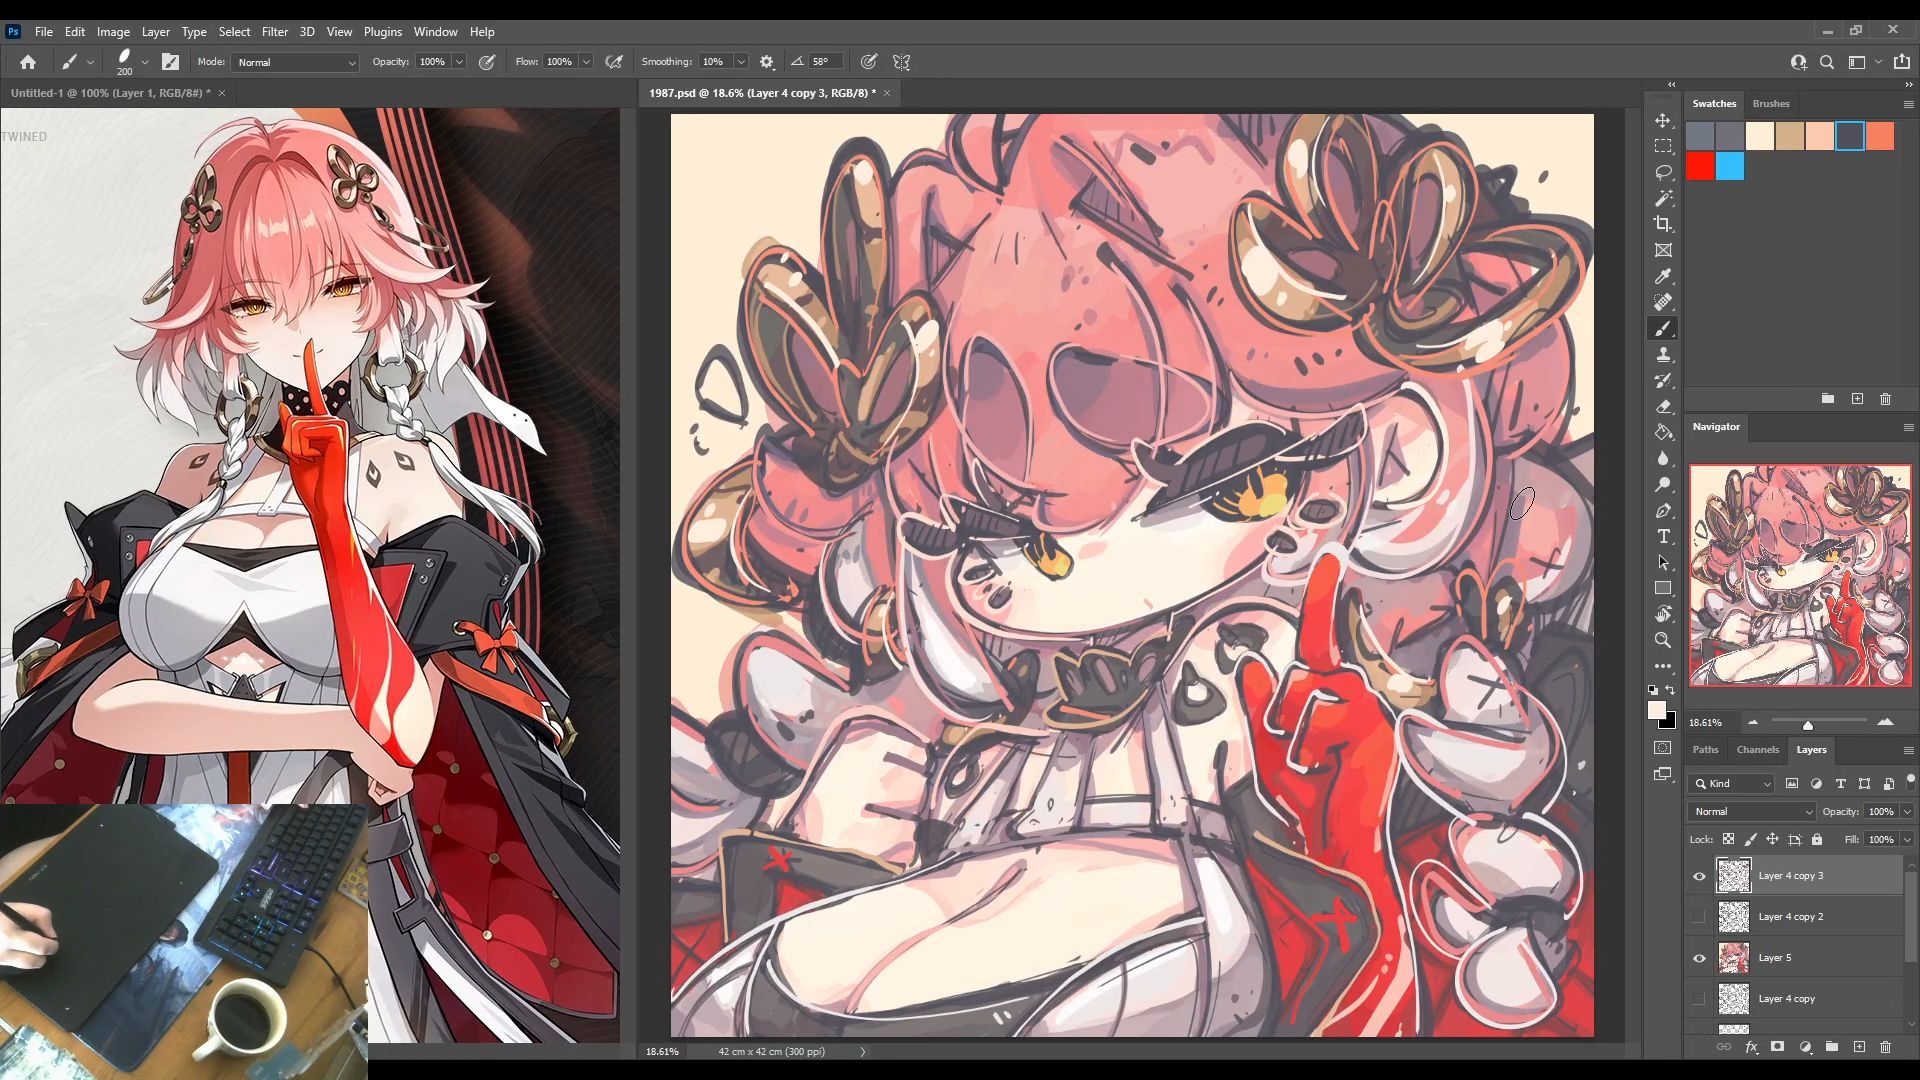Toggle pressure for size
1920x1080 pixels.
(869, 62)
